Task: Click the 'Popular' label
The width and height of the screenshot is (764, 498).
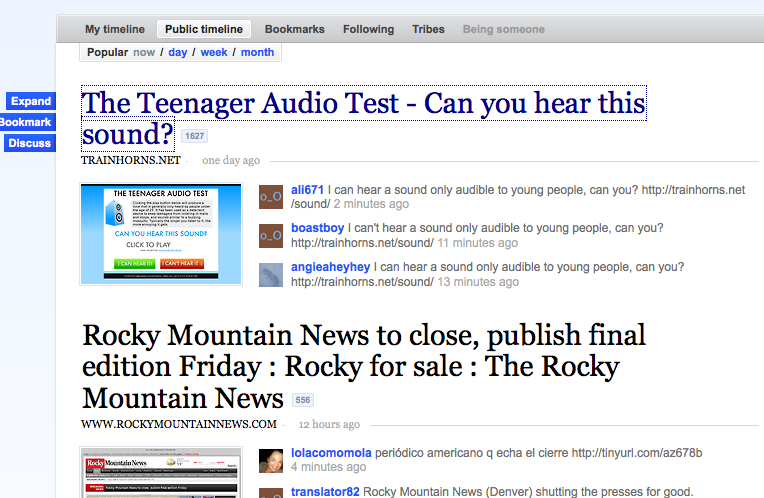Action: [x=107, y=52]
